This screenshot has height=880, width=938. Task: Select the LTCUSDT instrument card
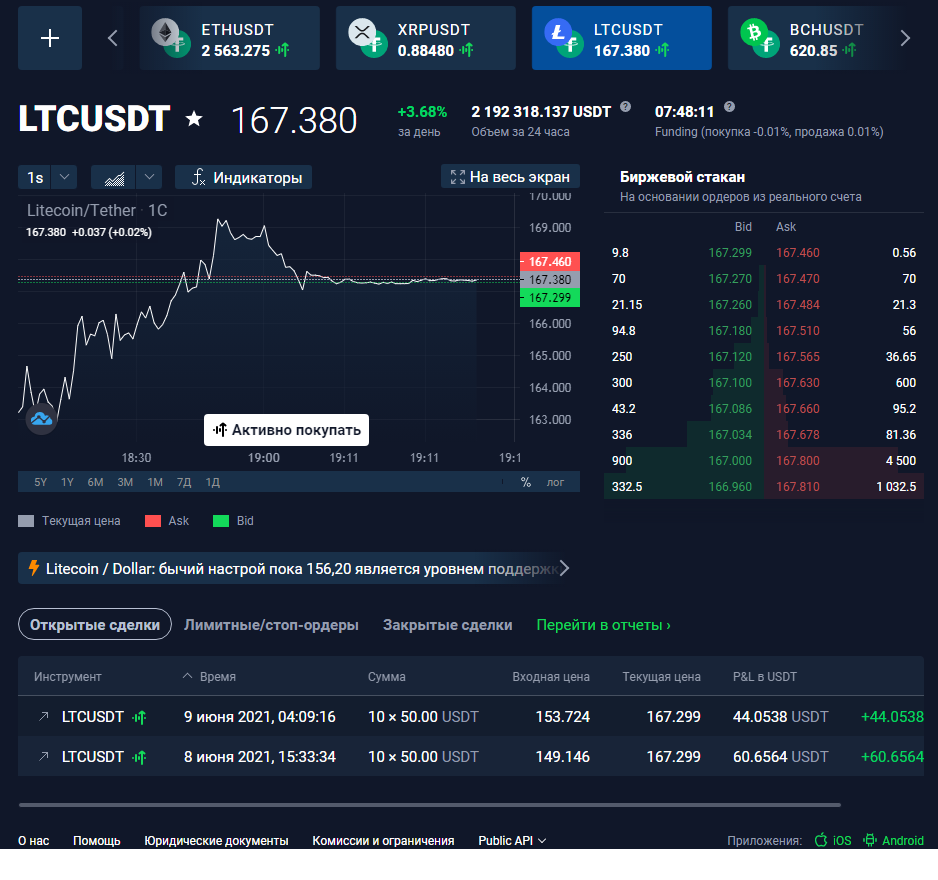(x=622, y=38)
